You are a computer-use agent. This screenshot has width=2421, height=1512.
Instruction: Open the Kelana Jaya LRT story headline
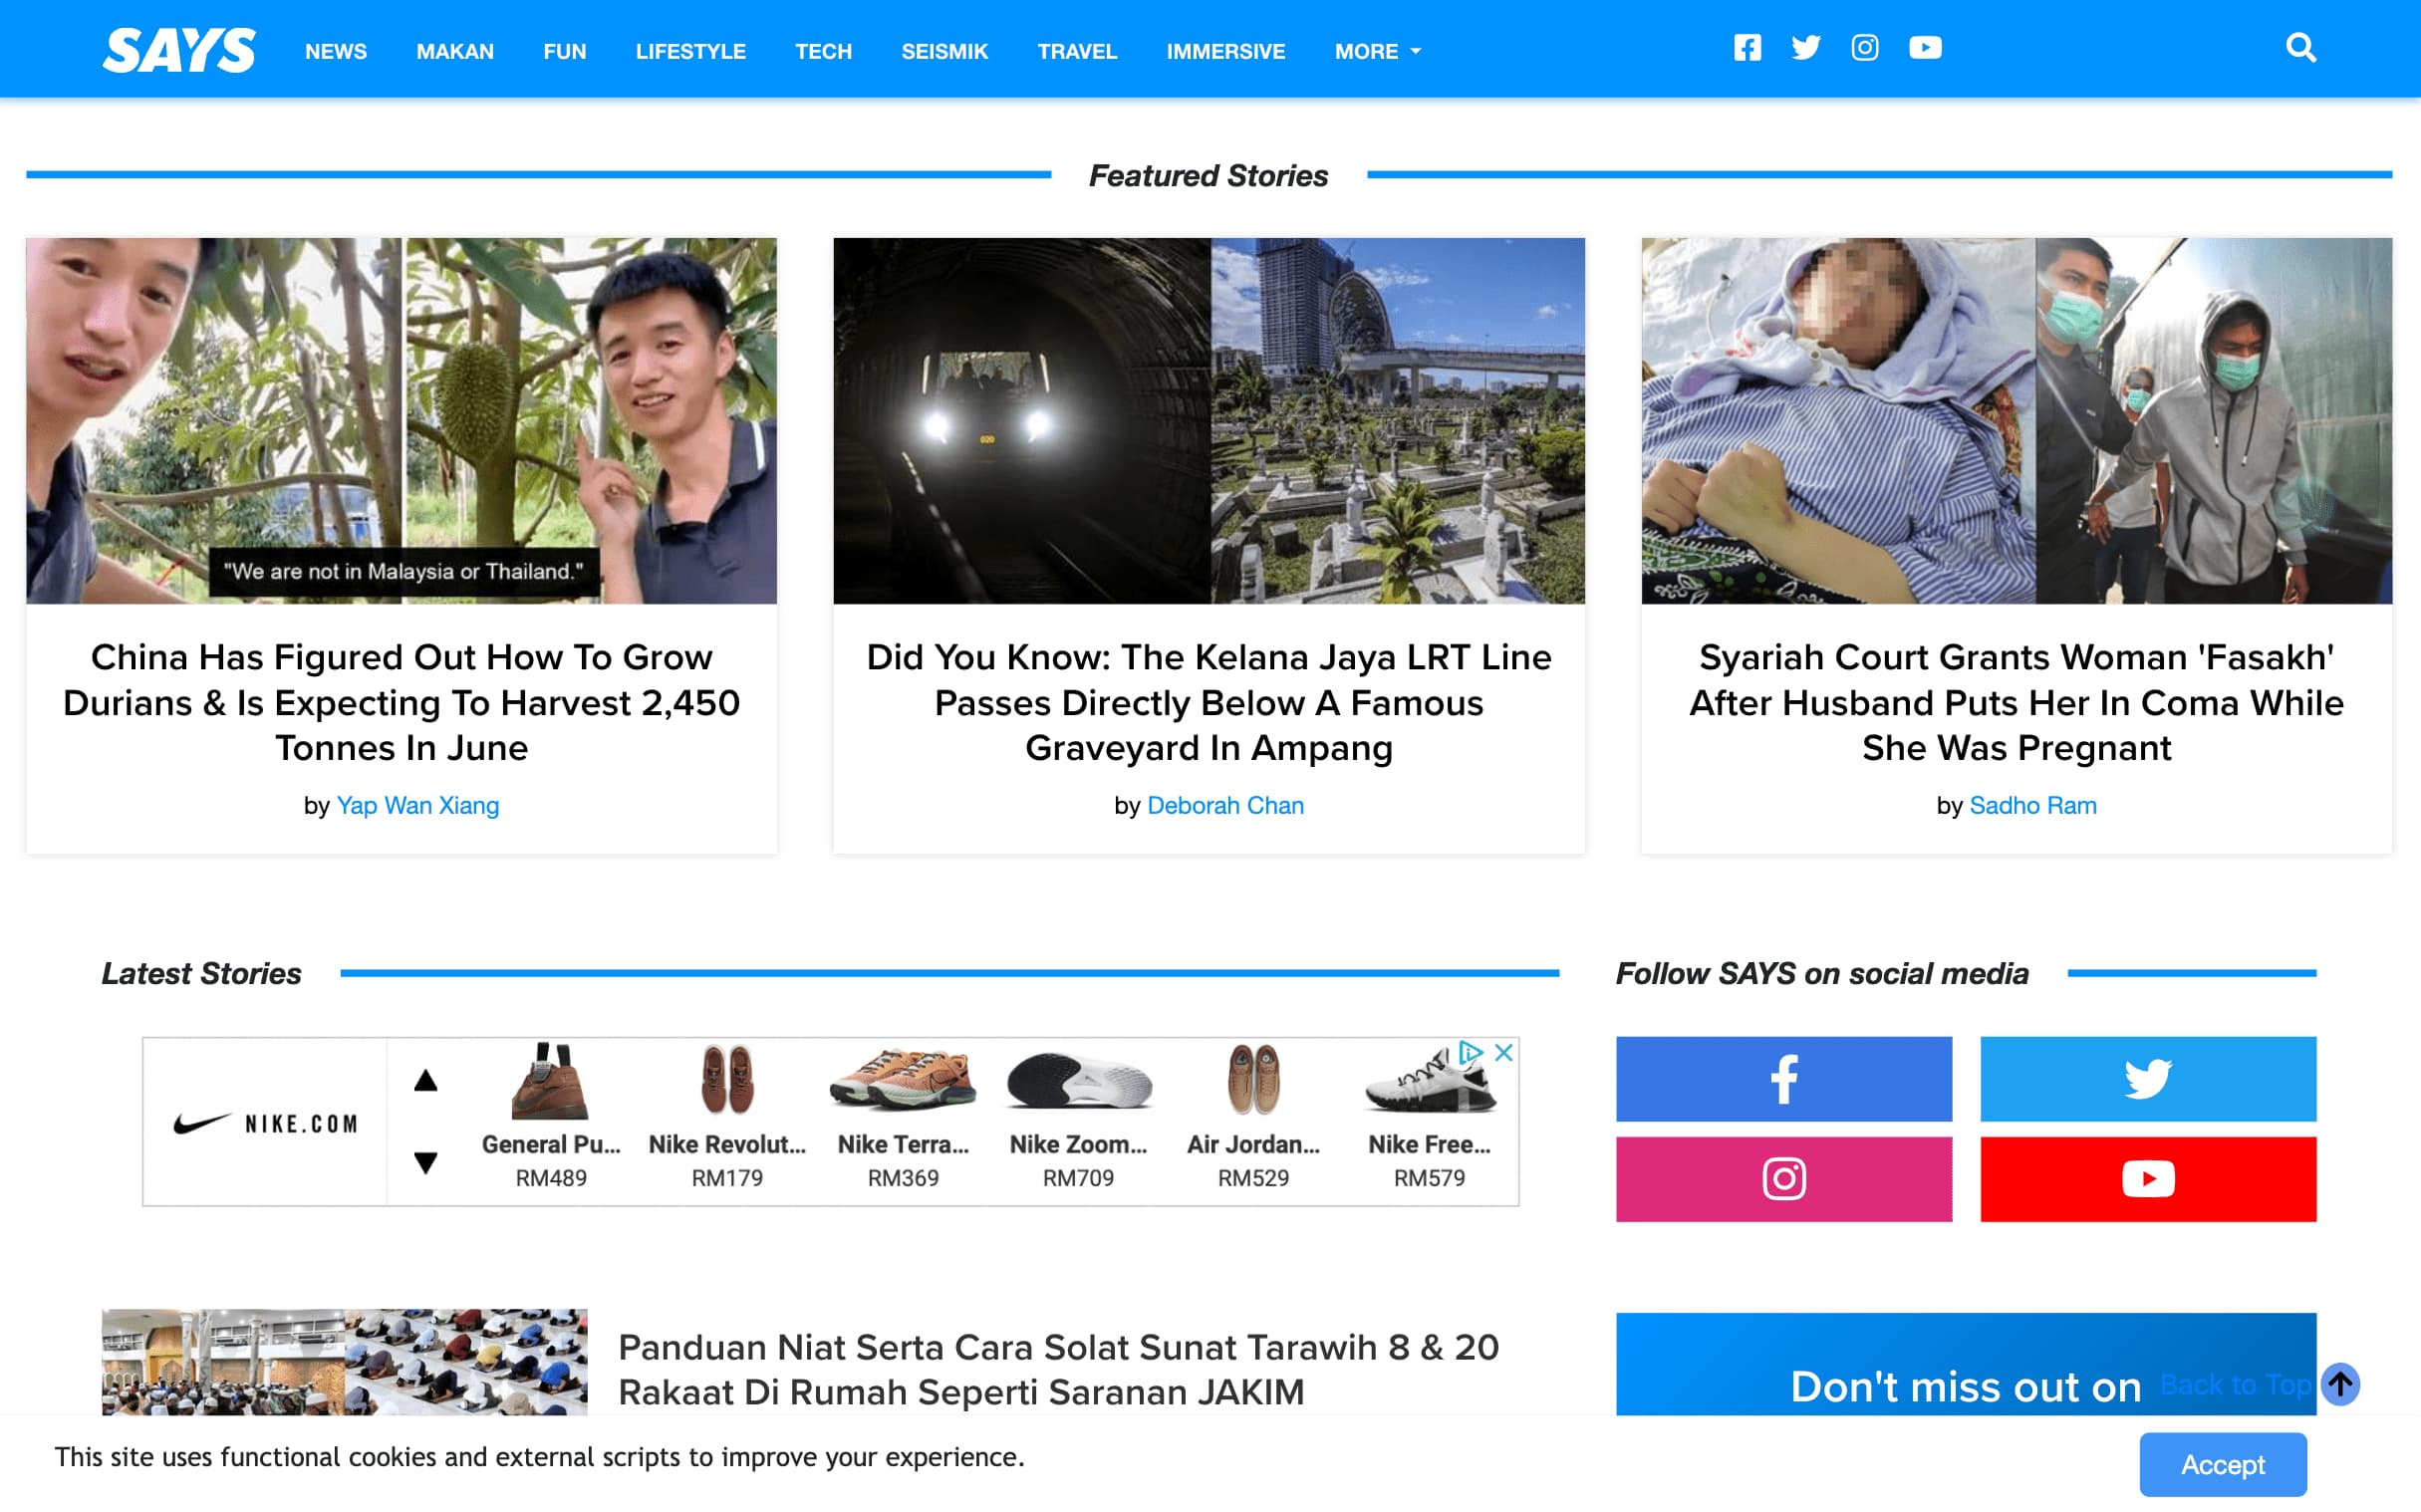1209,702
